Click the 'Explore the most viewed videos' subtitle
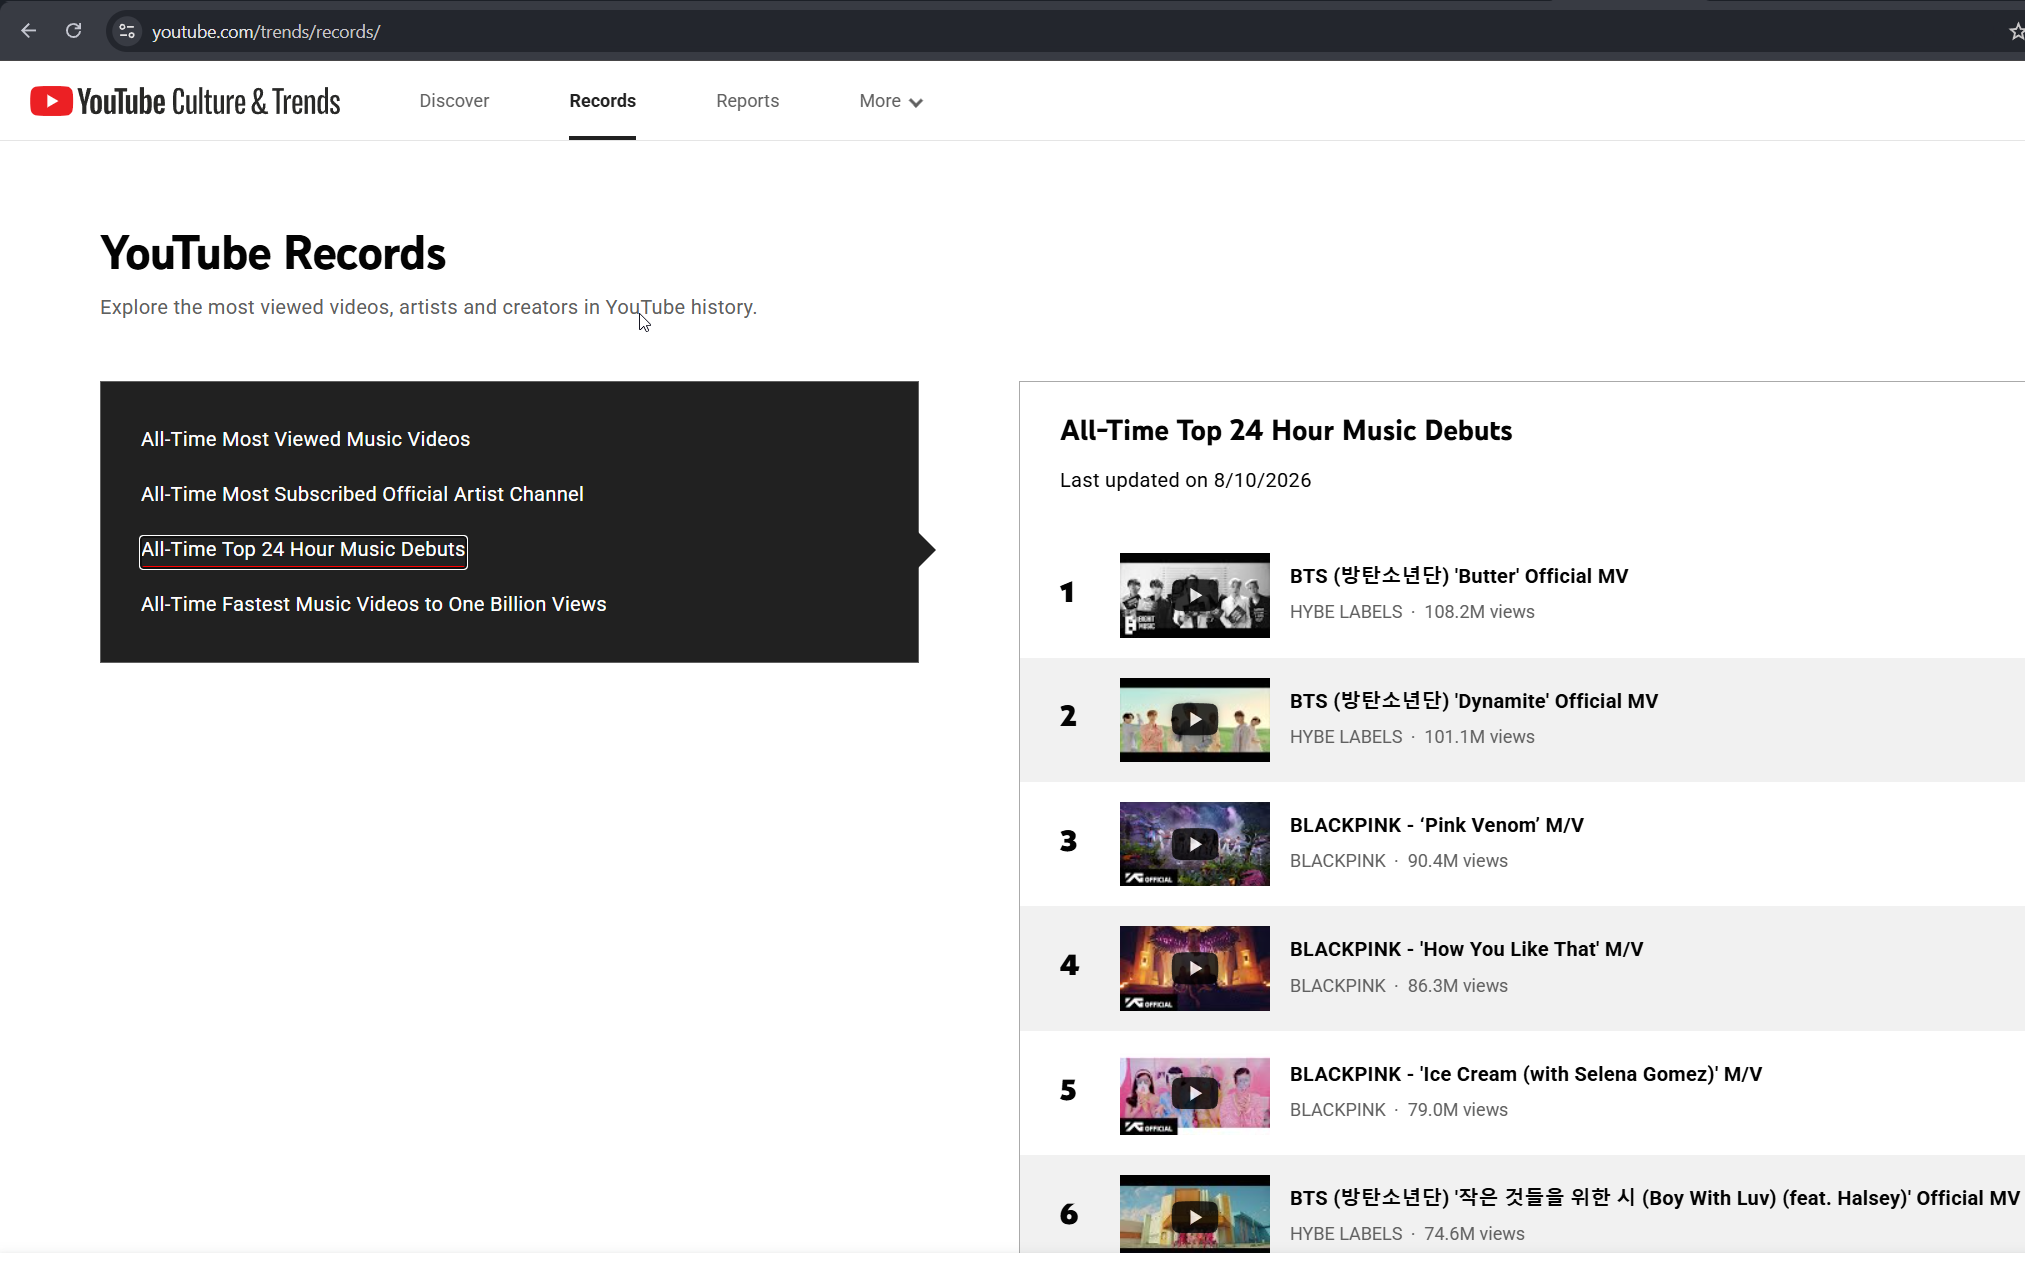This screenshot has height=1276, width=2025. click(428, 307)
